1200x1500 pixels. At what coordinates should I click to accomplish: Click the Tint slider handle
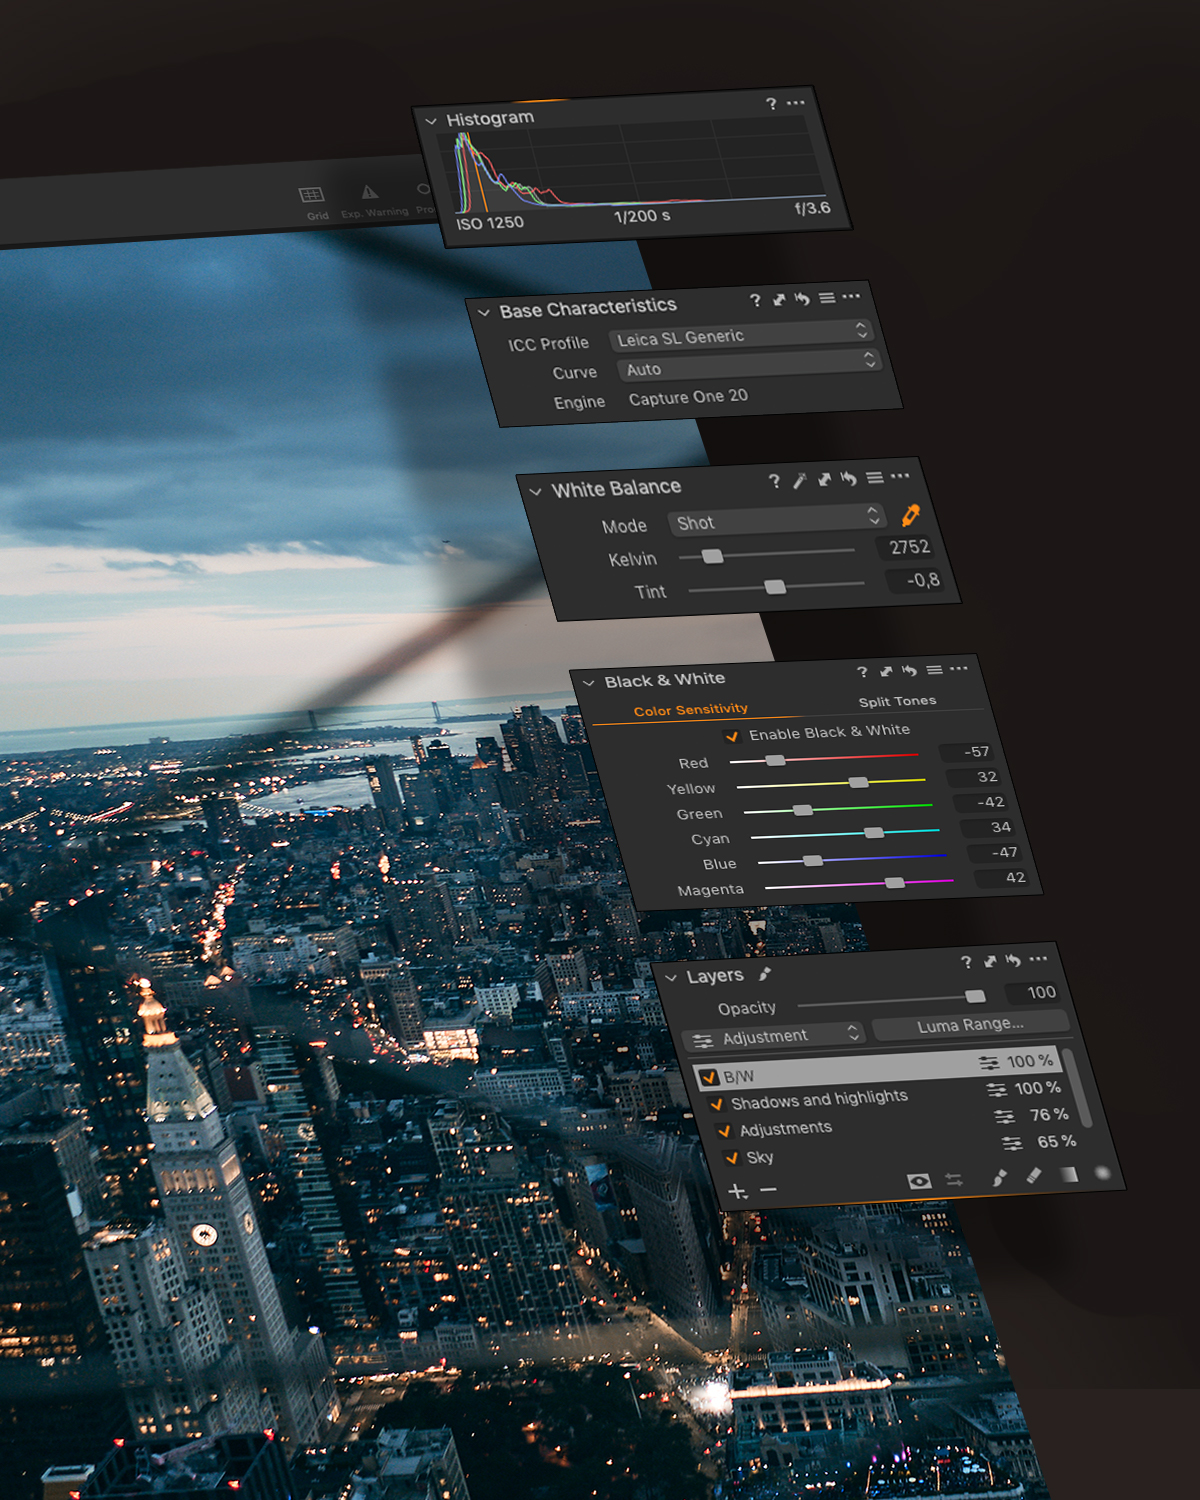(x=775, y=587)
